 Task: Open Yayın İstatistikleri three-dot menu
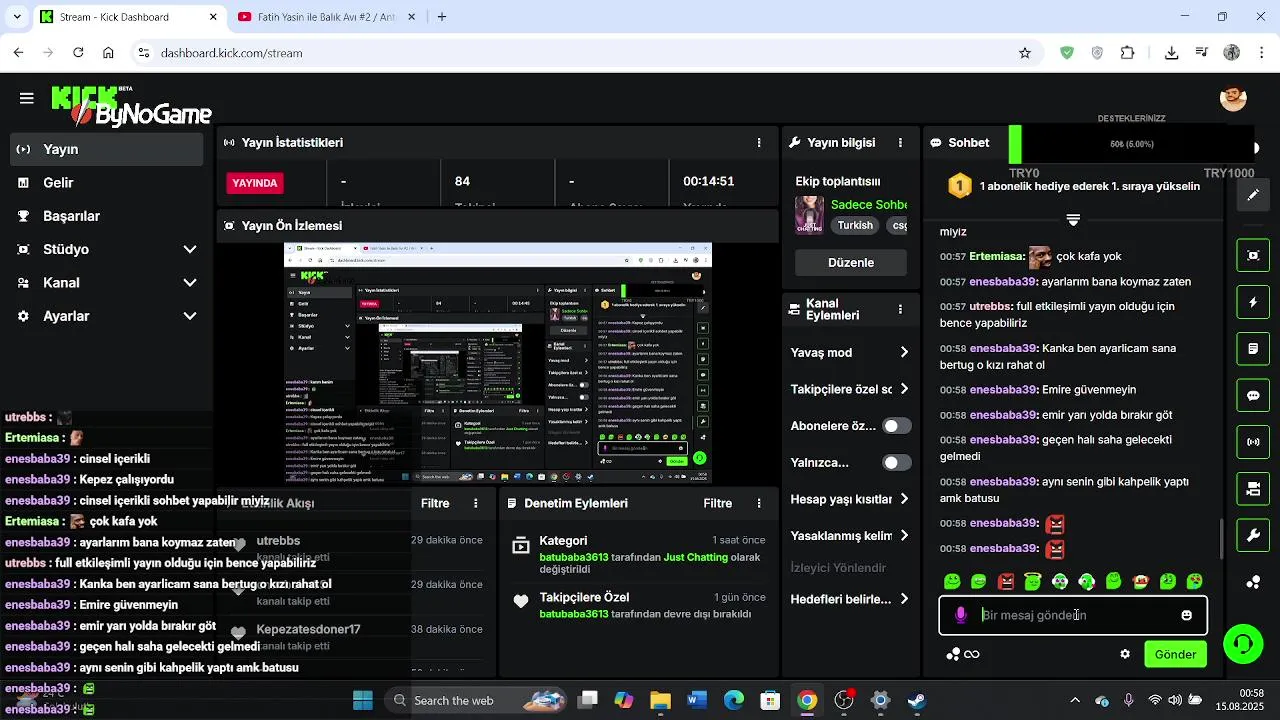(759, 143)
